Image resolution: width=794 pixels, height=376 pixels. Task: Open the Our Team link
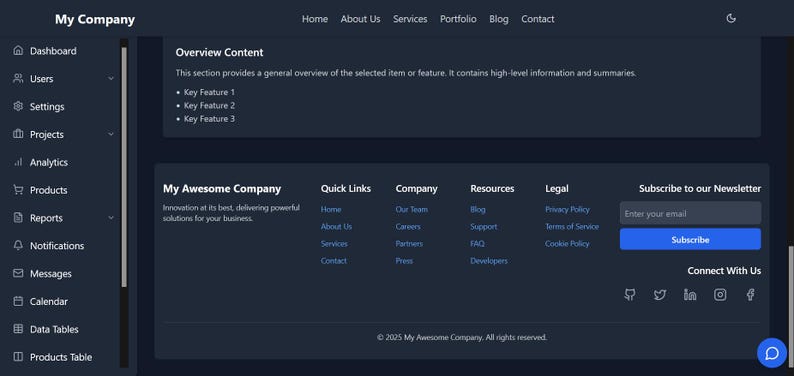412,210
